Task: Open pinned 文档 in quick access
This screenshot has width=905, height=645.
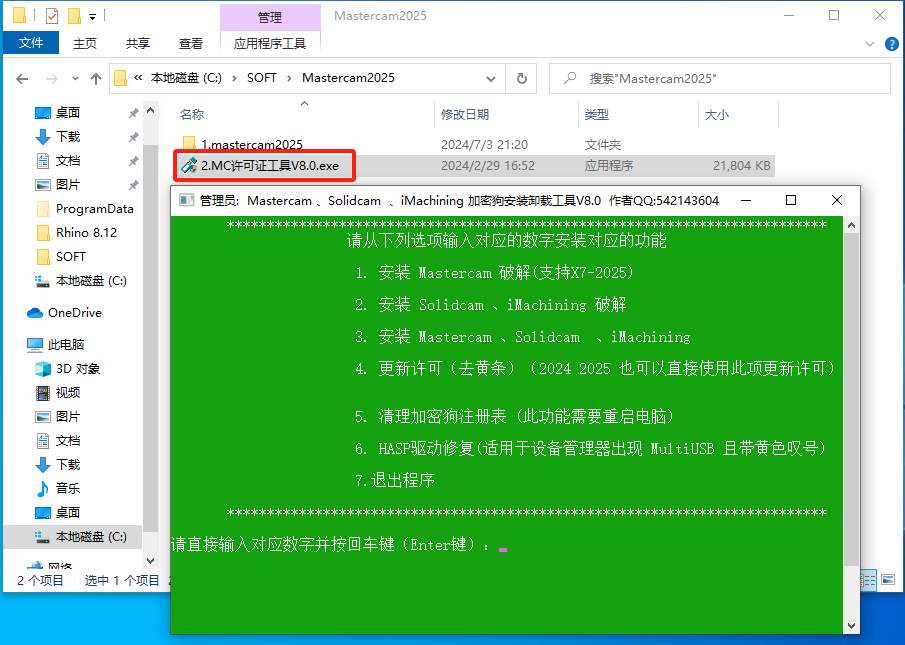Action: 68,161
